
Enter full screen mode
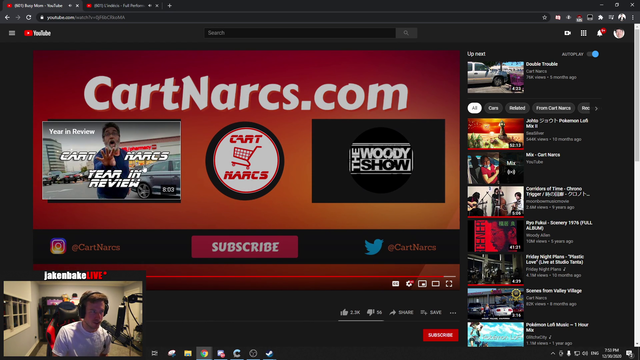(449, 284)
